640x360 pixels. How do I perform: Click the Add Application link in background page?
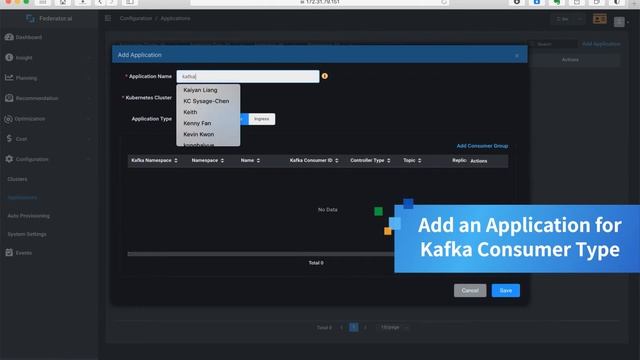click(x=601, y=44)
